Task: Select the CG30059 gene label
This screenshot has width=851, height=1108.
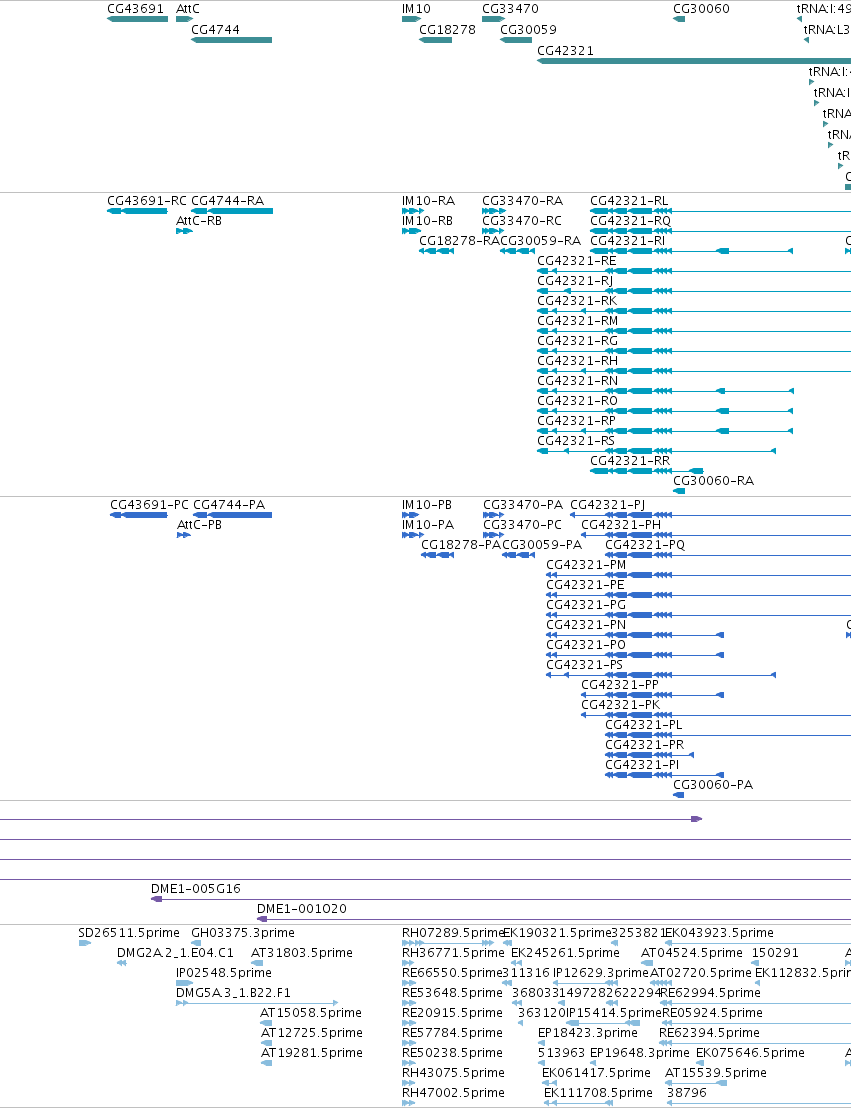Action: (528, 30)
